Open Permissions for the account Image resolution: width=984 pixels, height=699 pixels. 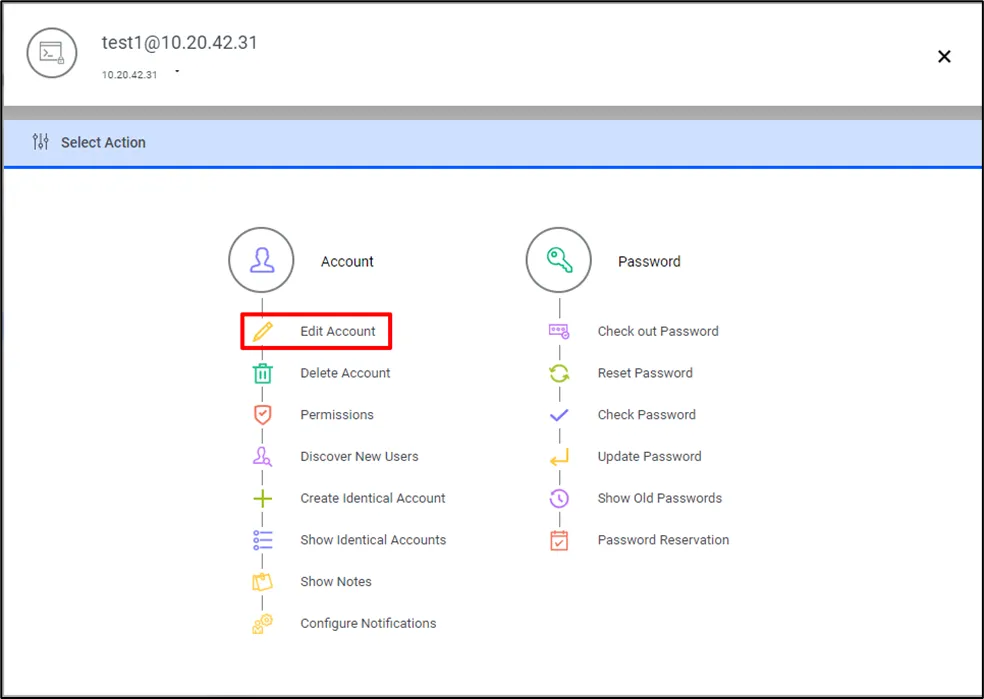point(337,415)
